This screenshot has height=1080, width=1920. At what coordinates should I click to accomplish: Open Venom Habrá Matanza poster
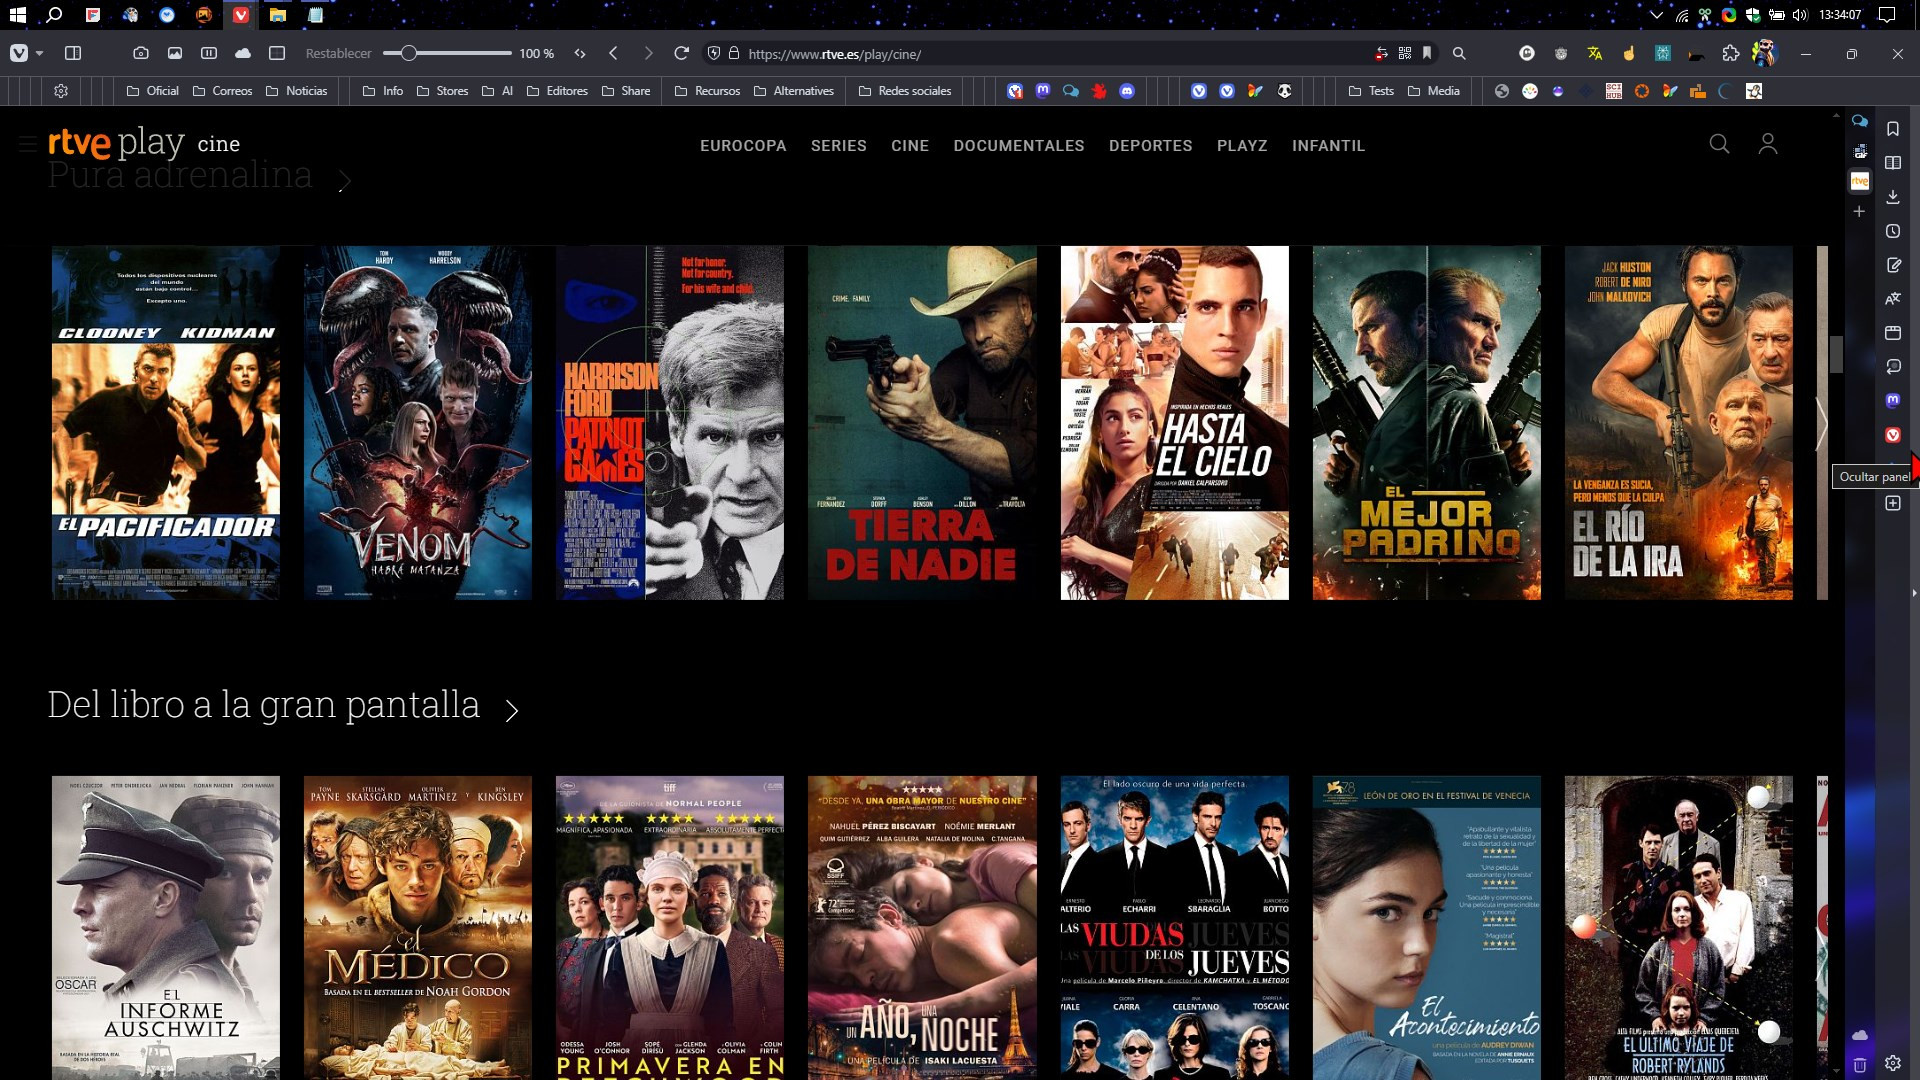[x=418, y=423]
